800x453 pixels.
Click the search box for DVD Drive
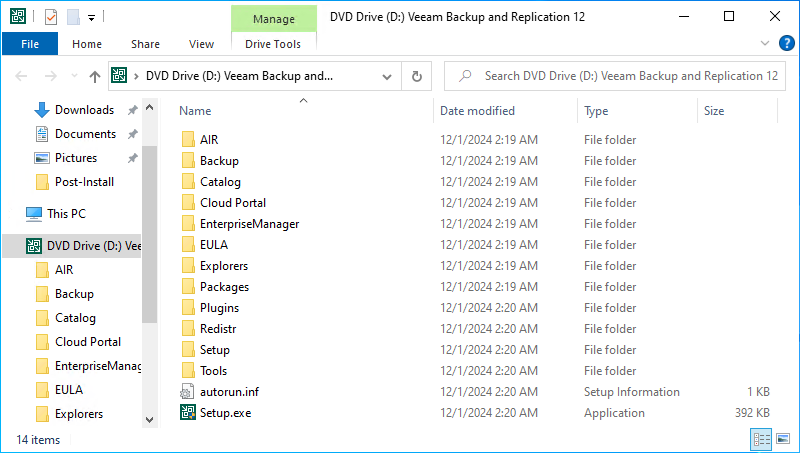[615, 76]
